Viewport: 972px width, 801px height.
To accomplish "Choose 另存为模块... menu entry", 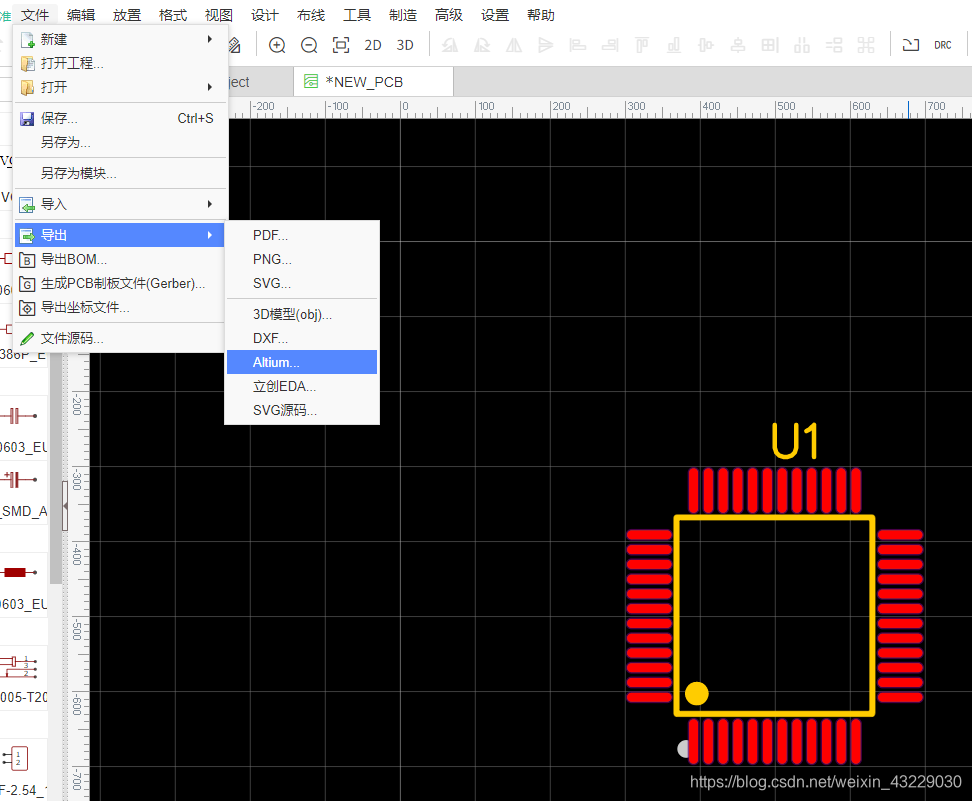I will 120,173.
